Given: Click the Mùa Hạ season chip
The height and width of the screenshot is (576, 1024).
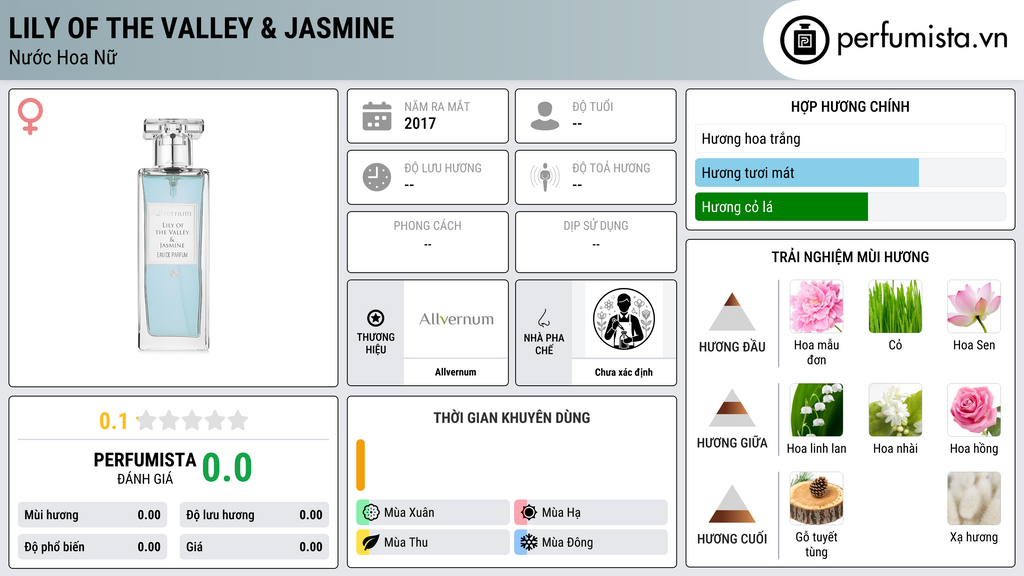Looking at the screenshot, I should [x=591, y=512].
